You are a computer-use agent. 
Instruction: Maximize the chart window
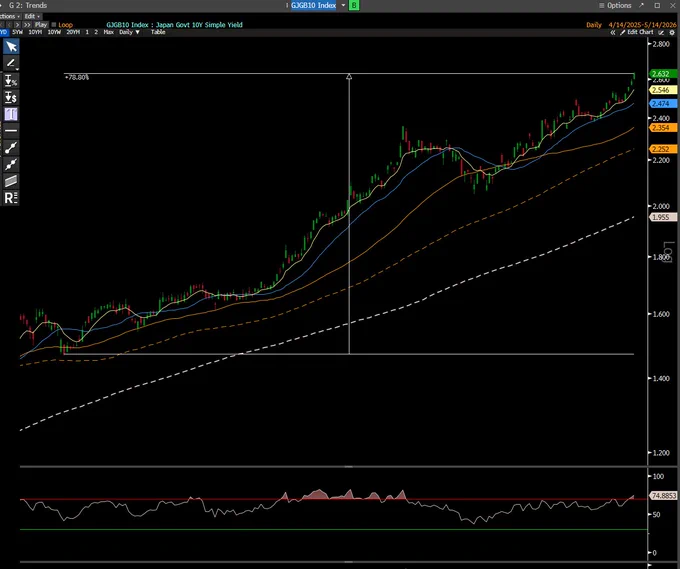657,5
